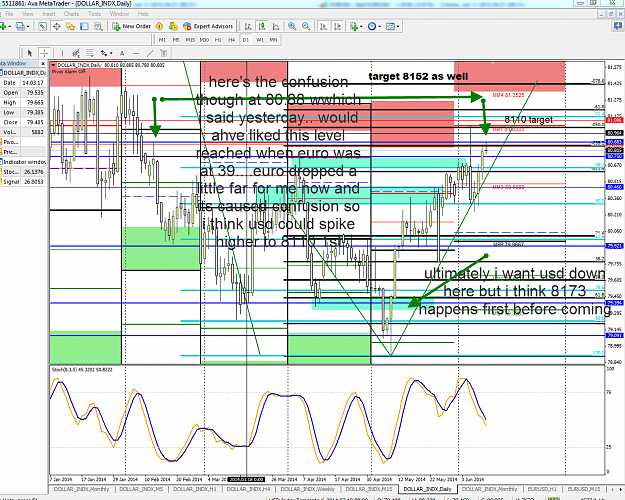The width and height of the screenshot is (625, 500).
Task: Select the arrow cursor tool
Action: [29, 53]
